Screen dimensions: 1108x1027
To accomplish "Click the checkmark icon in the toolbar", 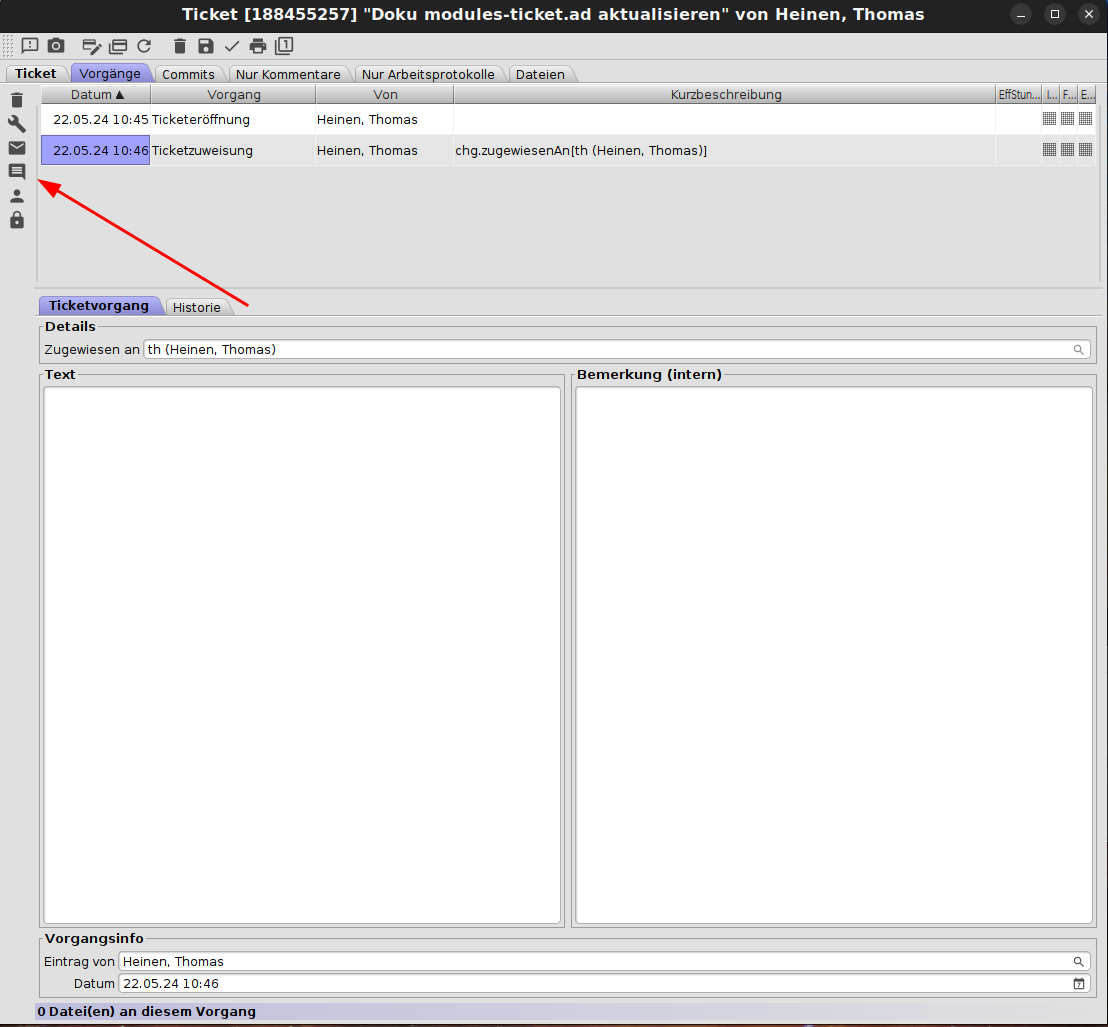I will point(232,46).
